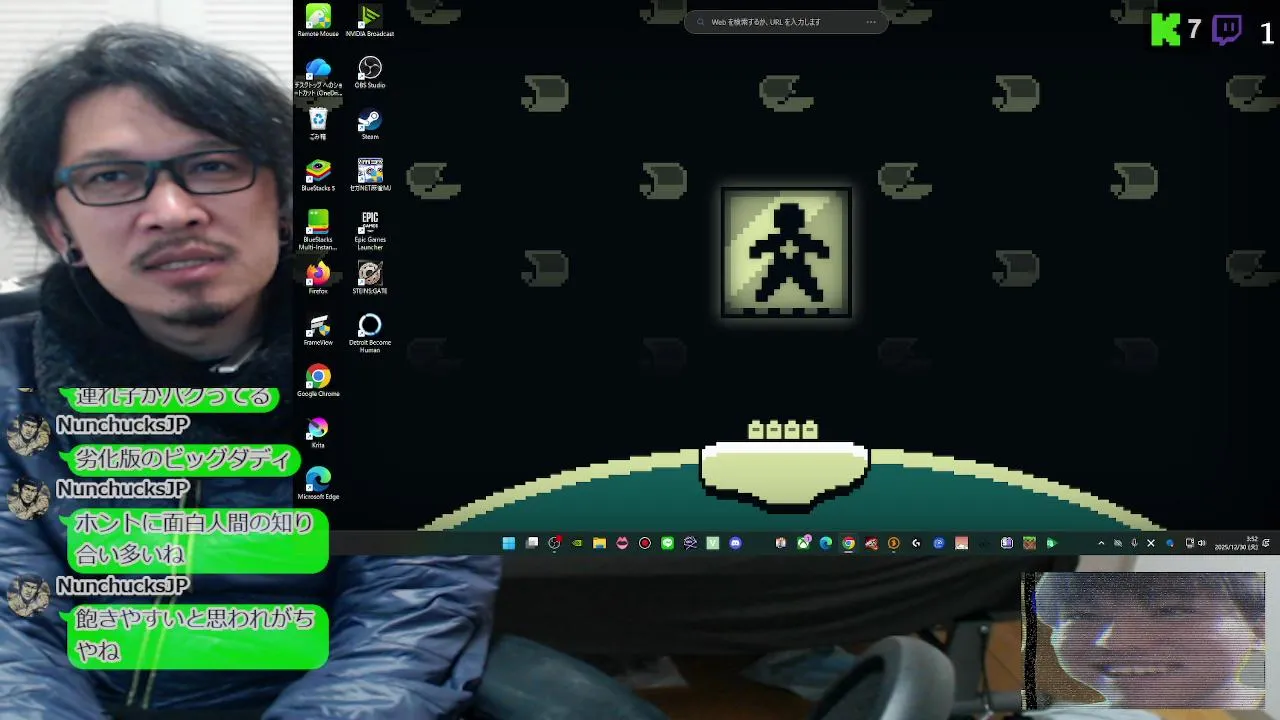Launch Krita from the desktop
Image resolution: width=1280 pixels, height=720 pixels.
pyautogui.click(x=318, y=432)
